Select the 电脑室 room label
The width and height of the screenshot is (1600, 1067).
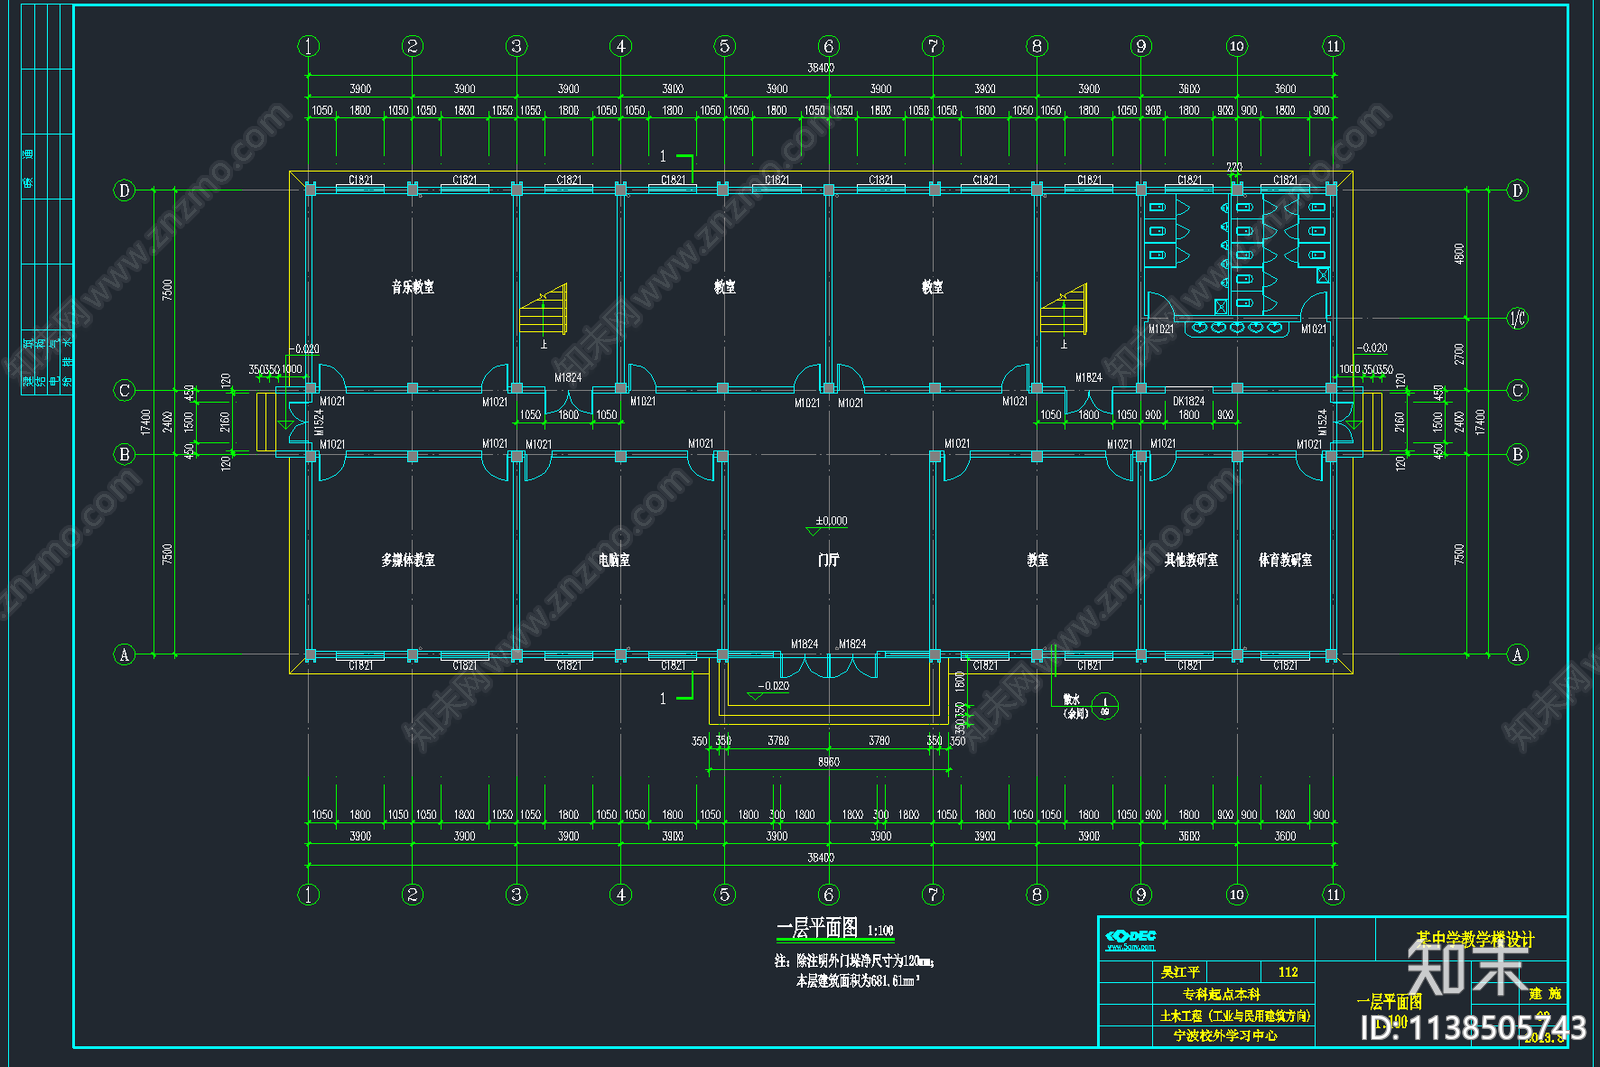pos(614,560)
